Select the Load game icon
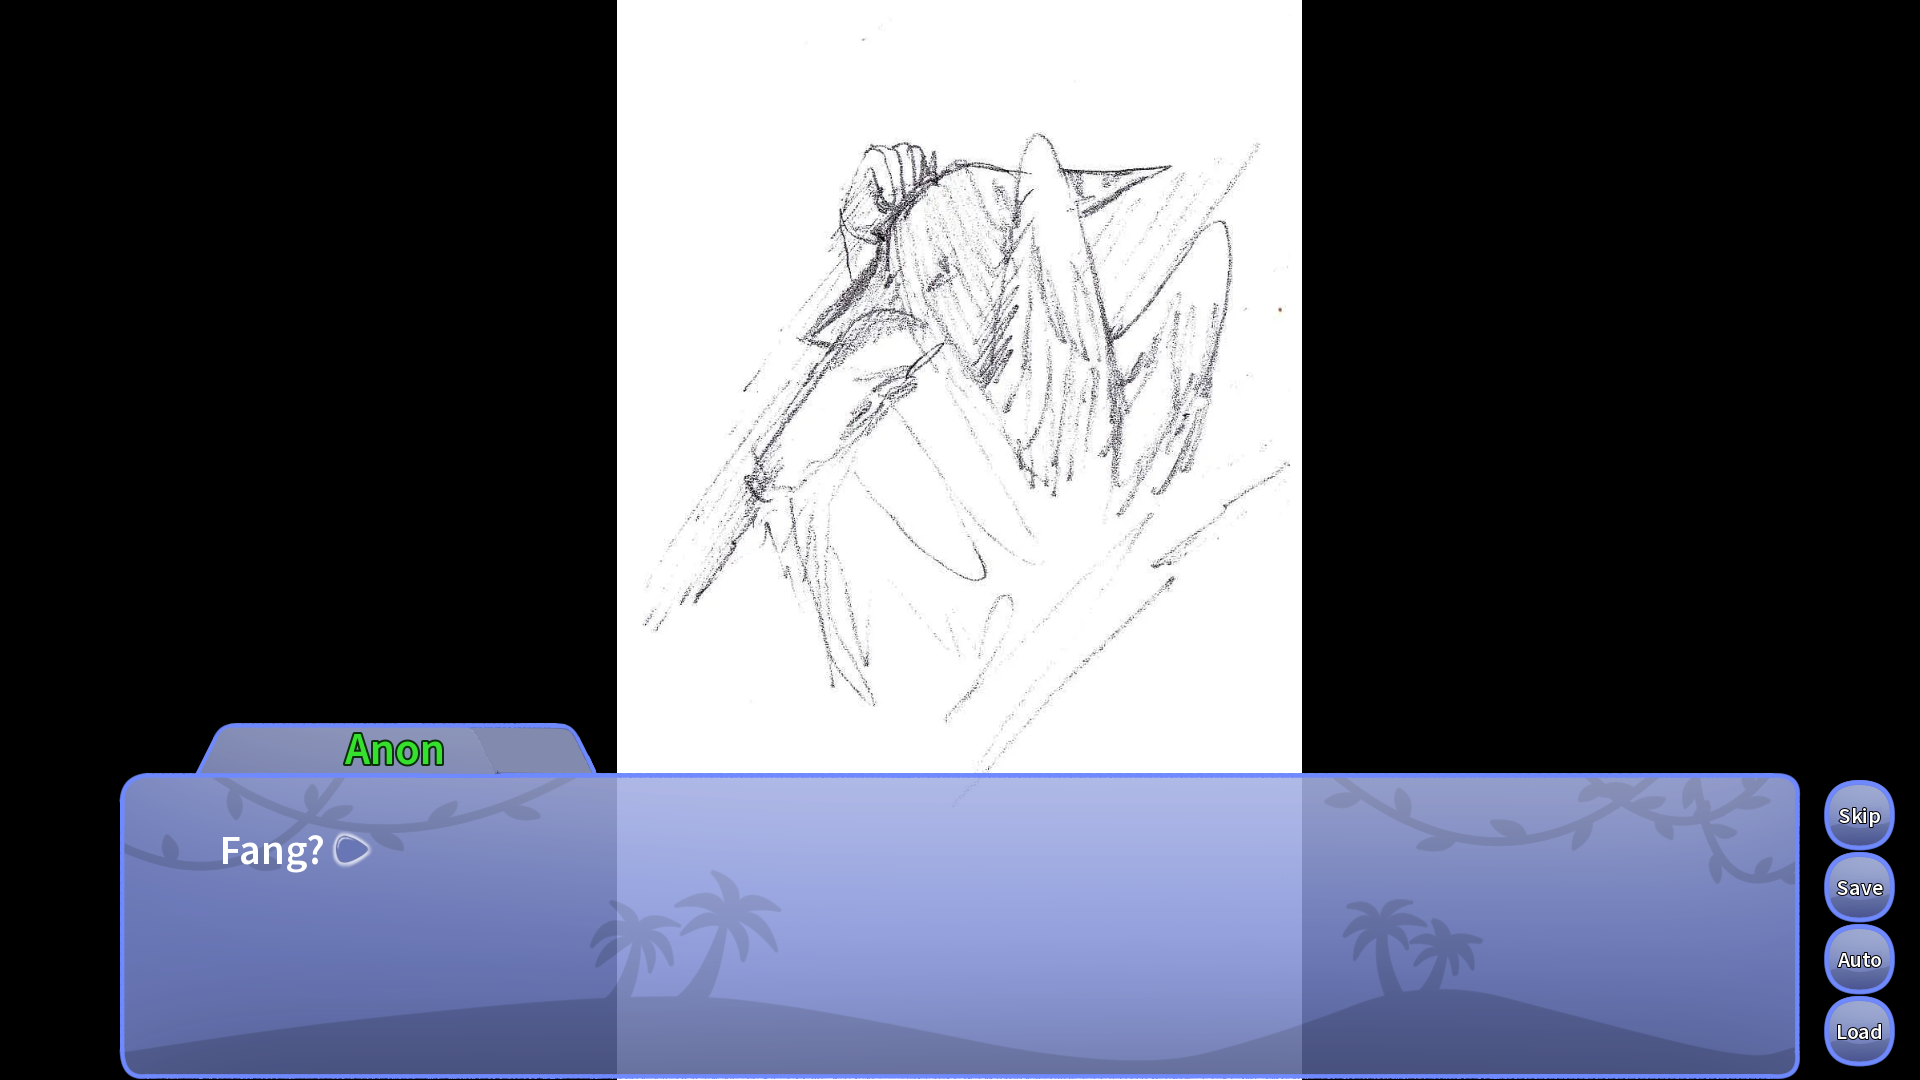Viewport: 1920px width, 1080px height. 1858,1031
